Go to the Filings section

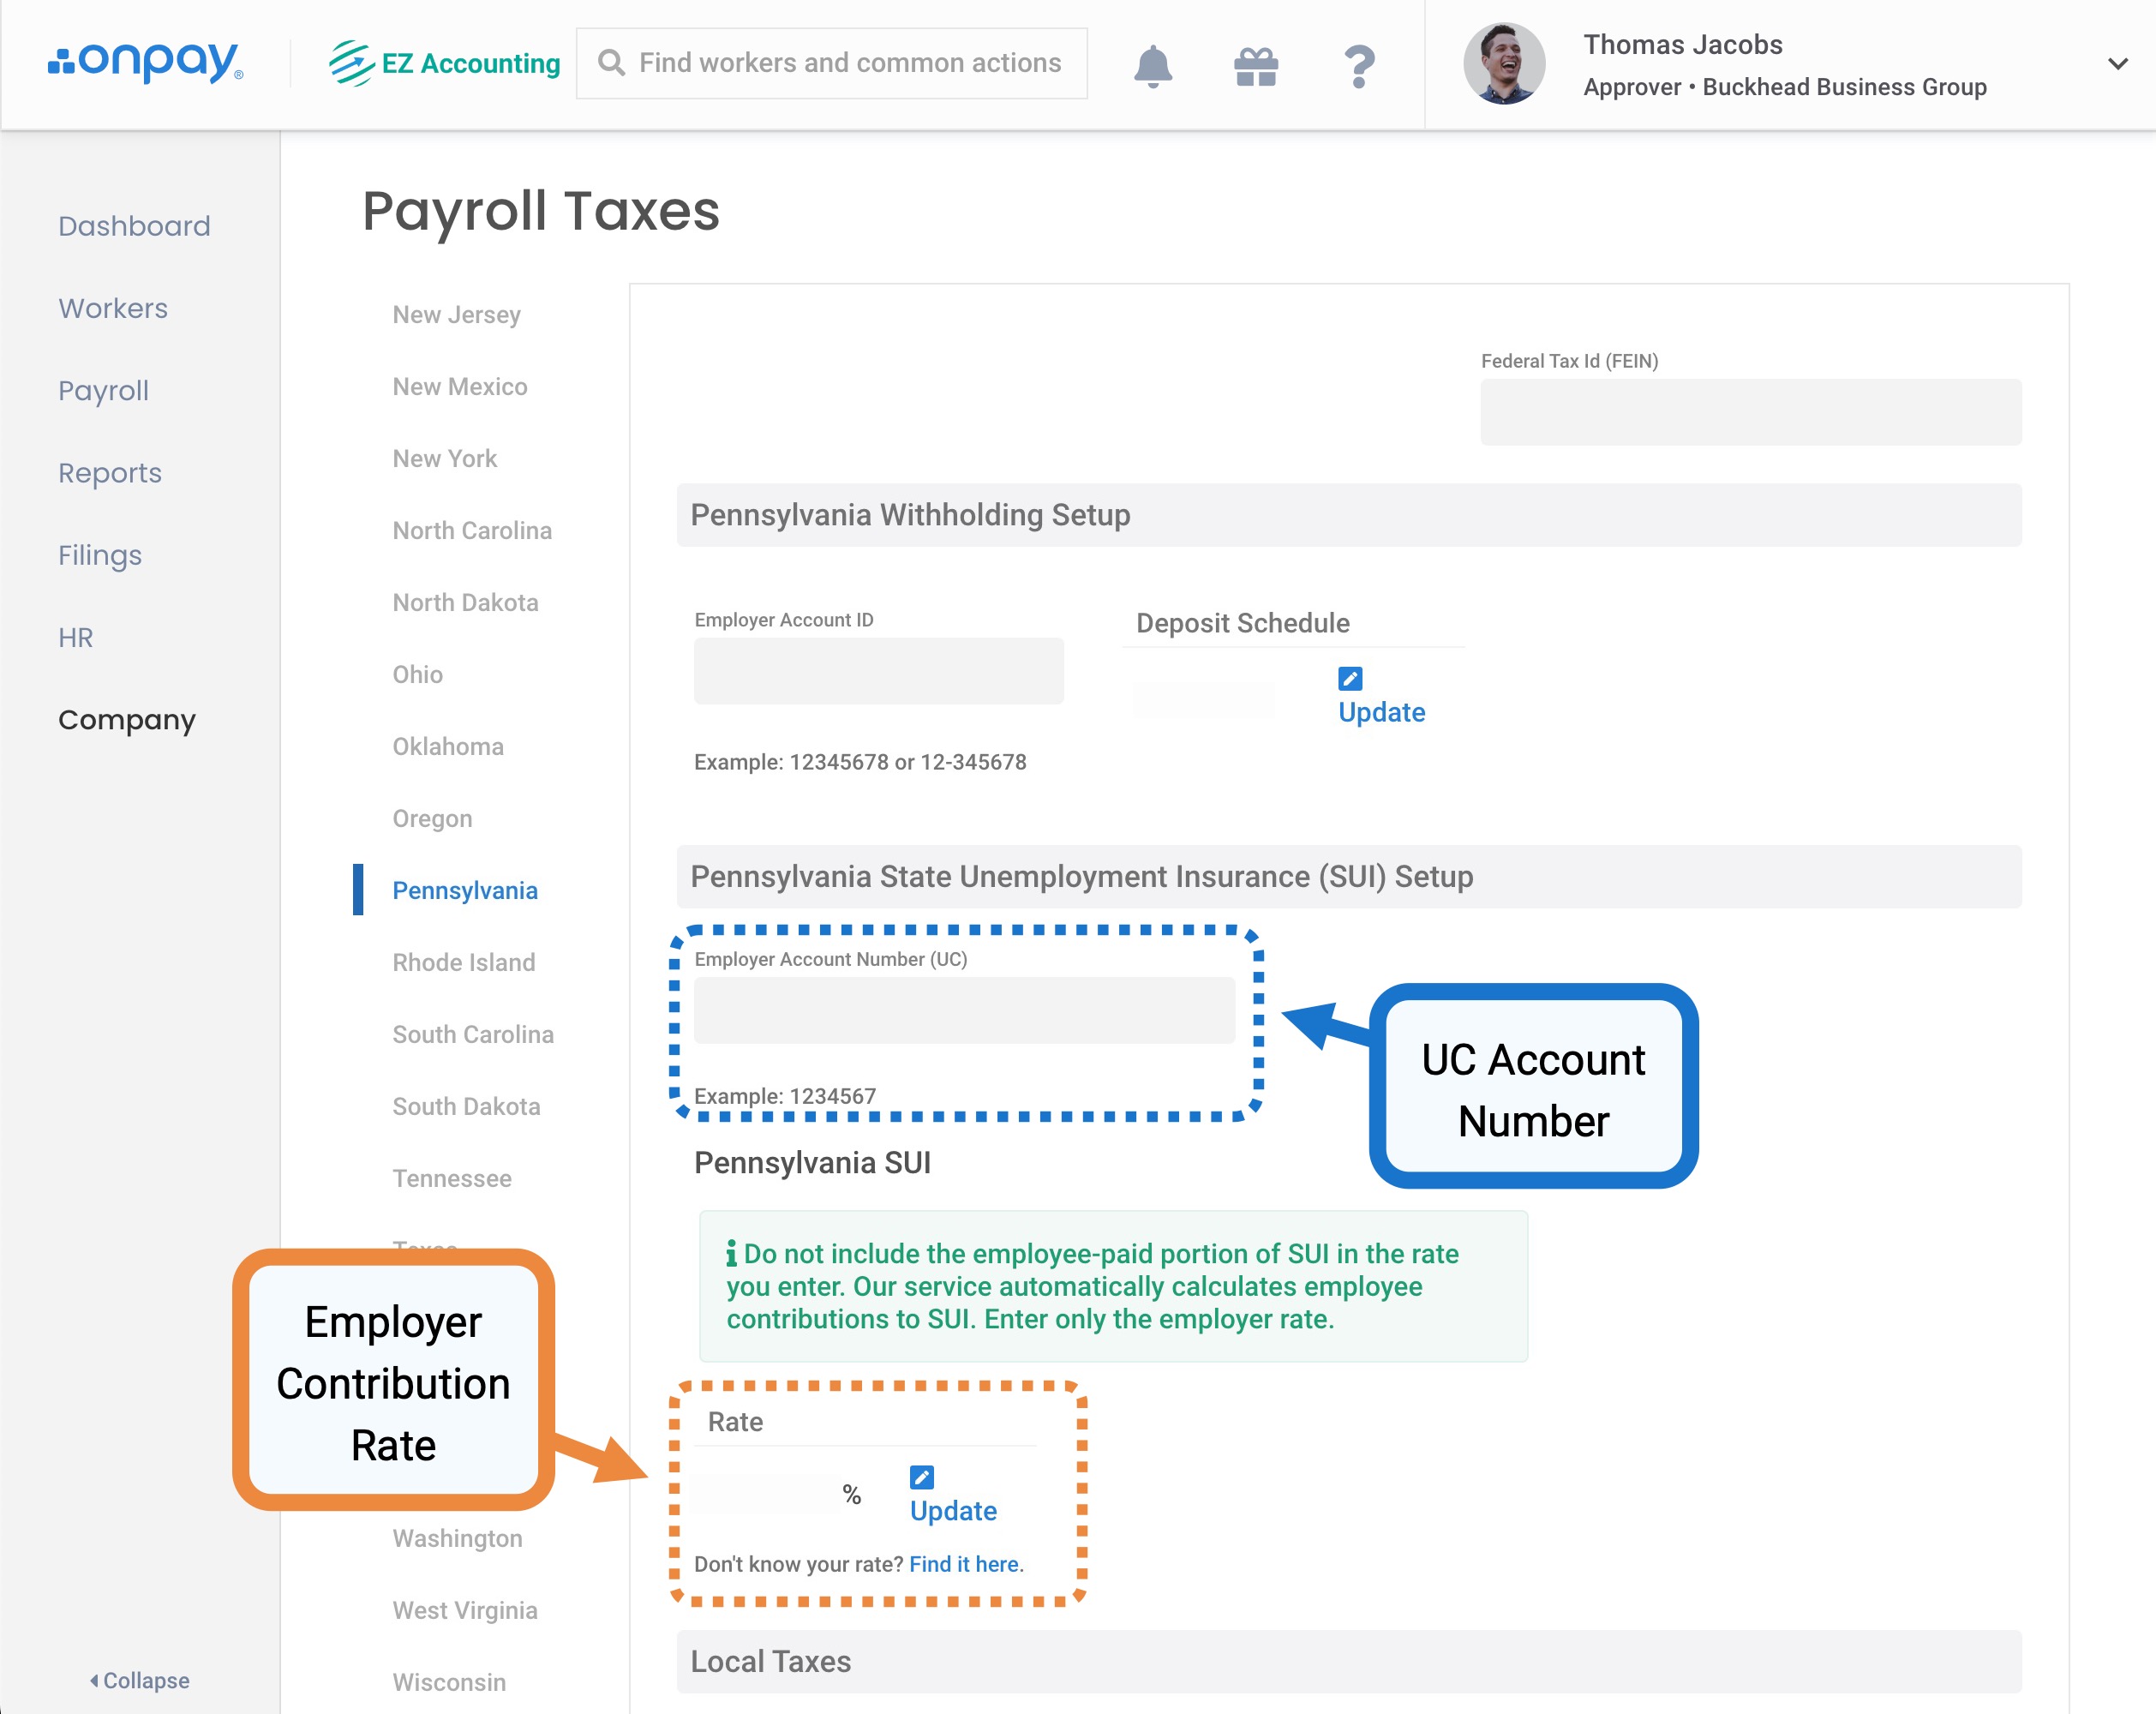(x=100, y=555)
